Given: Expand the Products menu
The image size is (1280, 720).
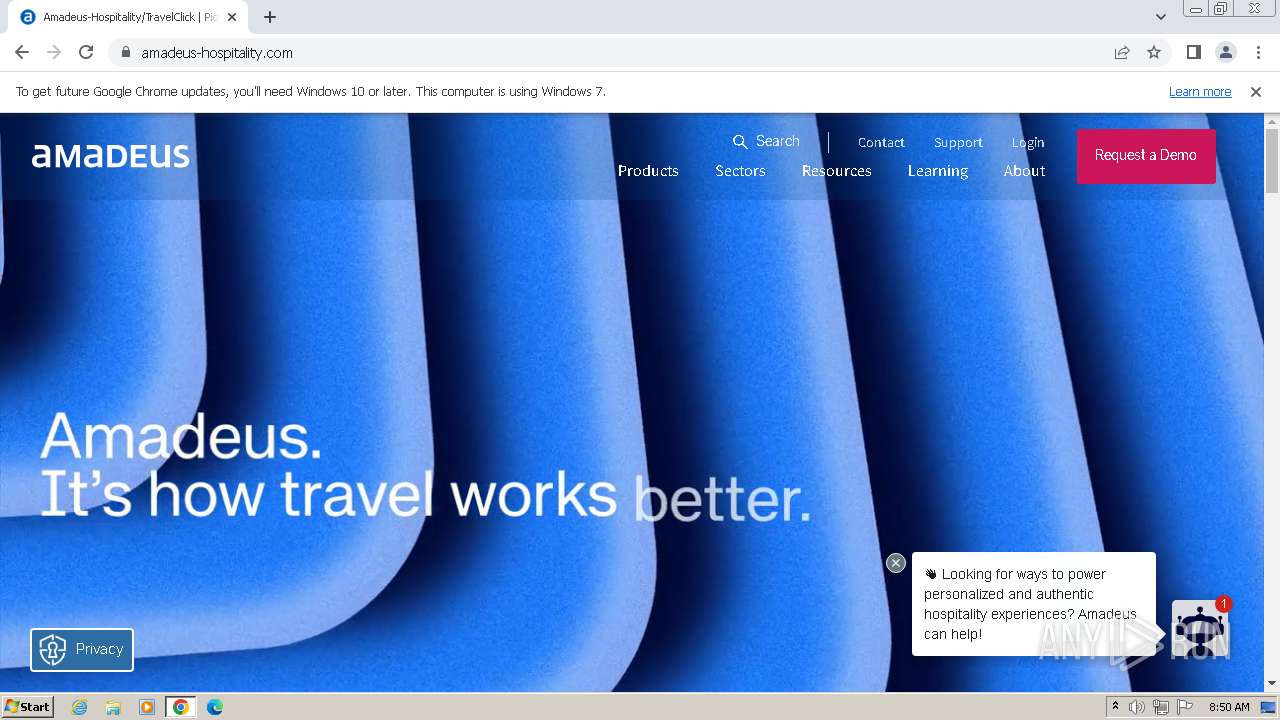Looking at the screenshot, I should [648, 171].
